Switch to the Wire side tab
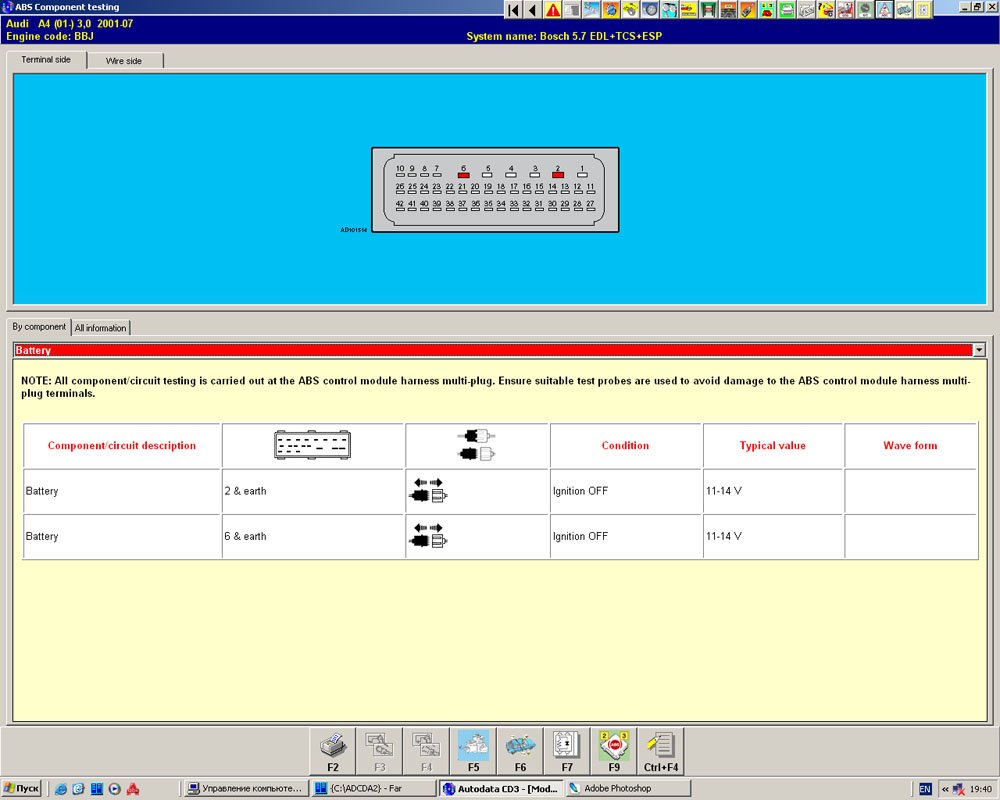This screenshot has height=800, width=1000. click(124, 61)
